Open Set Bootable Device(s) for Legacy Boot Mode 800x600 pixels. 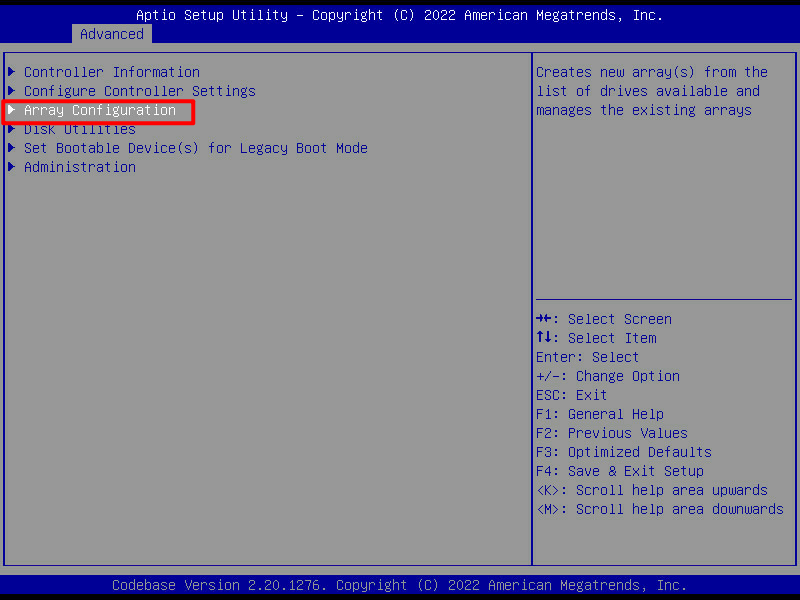pos(195,148)
